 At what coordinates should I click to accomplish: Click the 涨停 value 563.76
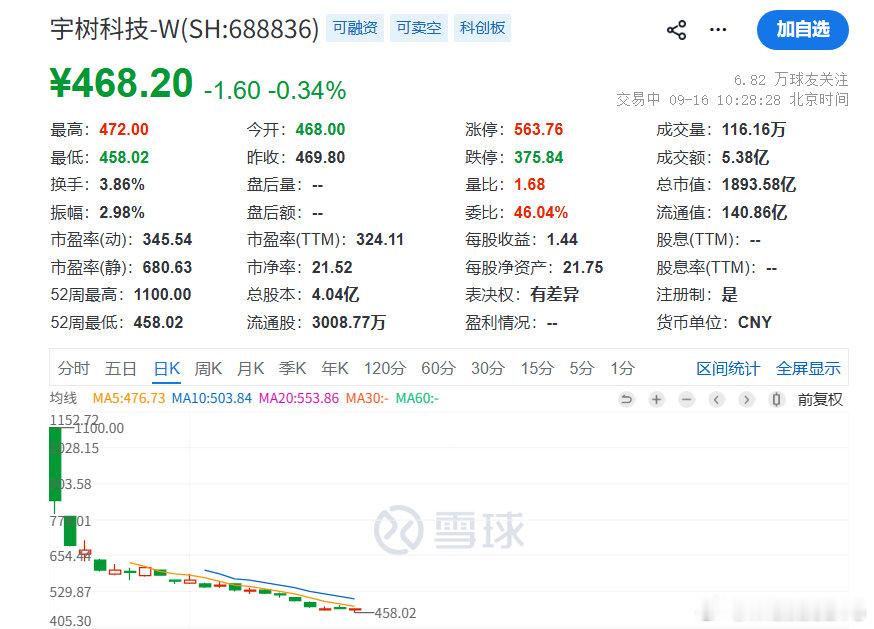point(538,129)
